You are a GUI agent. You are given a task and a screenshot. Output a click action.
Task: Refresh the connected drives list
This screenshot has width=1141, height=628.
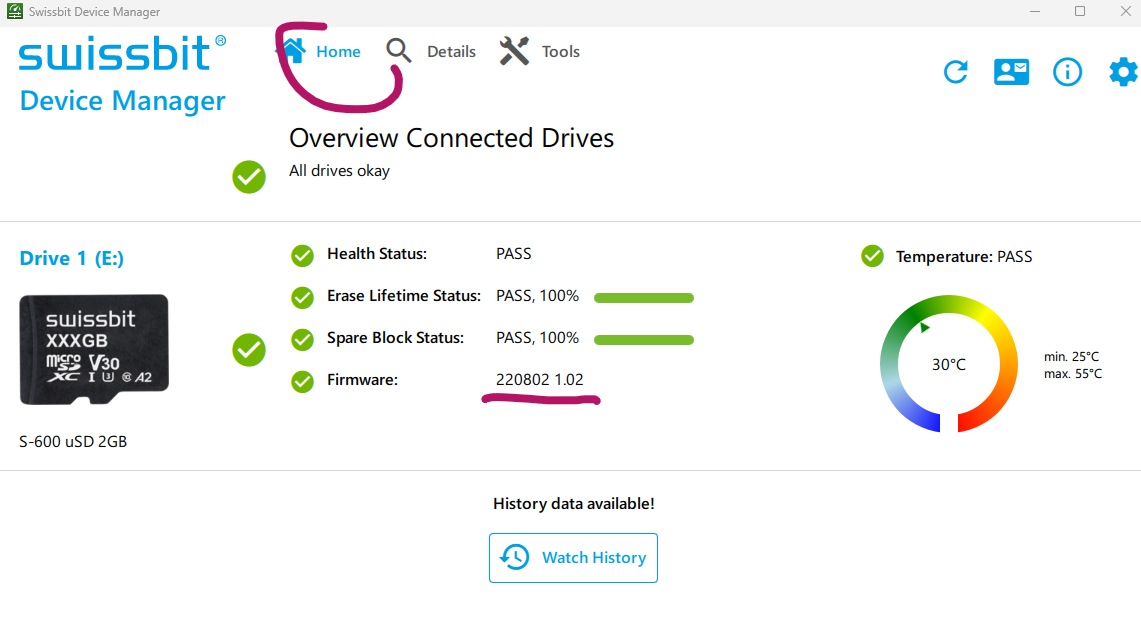point(956,72)
